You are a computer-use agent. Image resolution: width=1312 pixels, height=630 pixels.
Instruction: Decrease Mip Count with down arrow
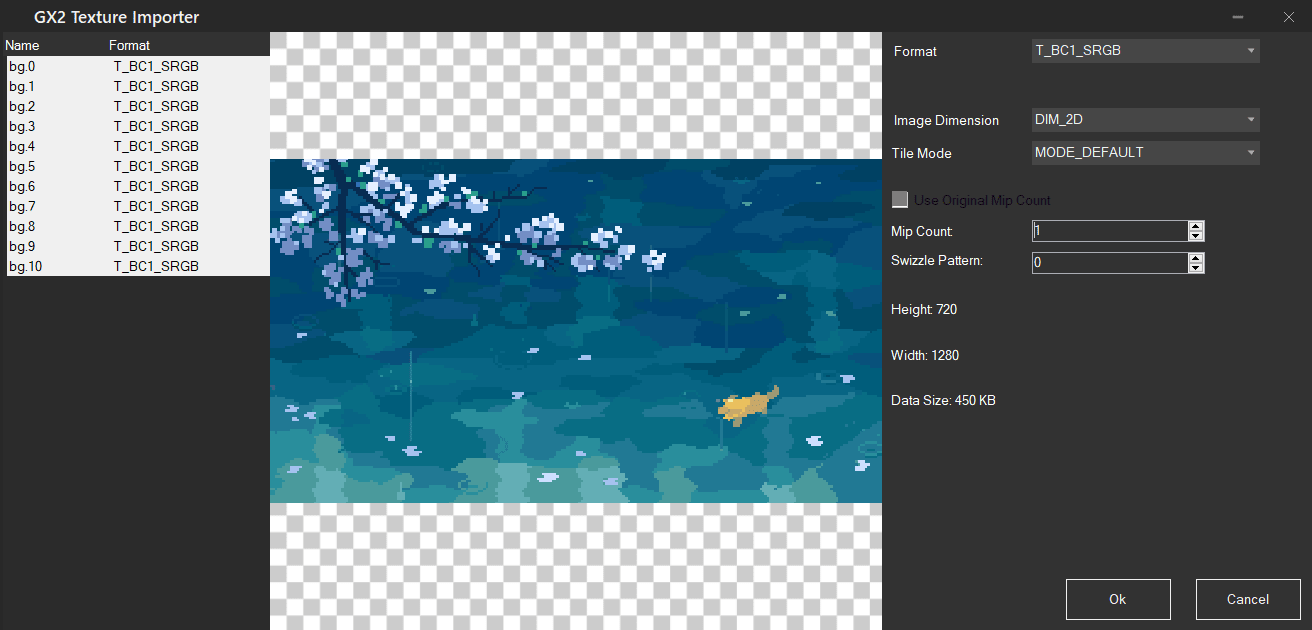coord(1196,236)
